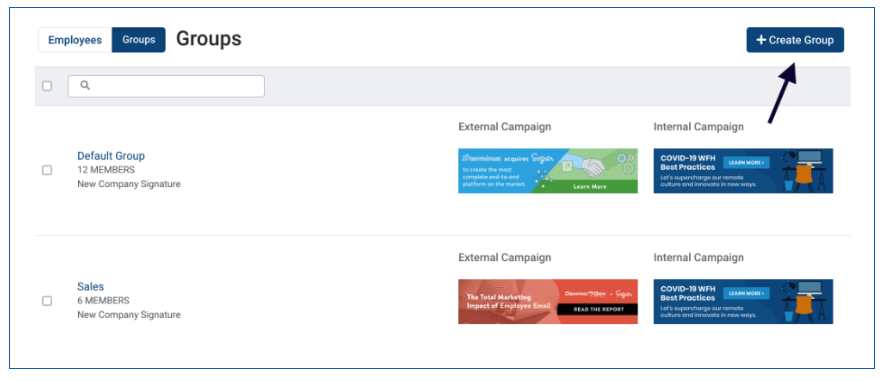Screen dimensions: 884x381
Task: Select the Groups tab
Action: [139, 40]
